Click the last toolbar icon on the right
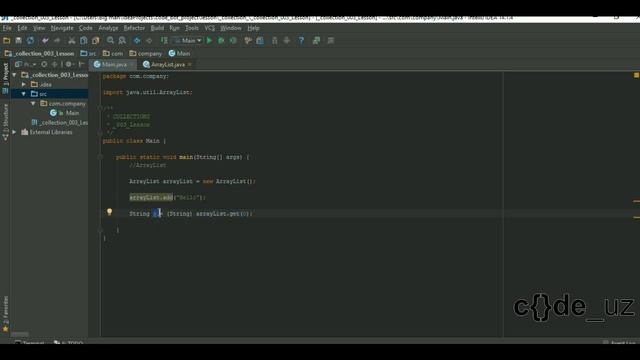Image resolution: width=640 pixels, height=360 pixels. (x=331, y=40)
